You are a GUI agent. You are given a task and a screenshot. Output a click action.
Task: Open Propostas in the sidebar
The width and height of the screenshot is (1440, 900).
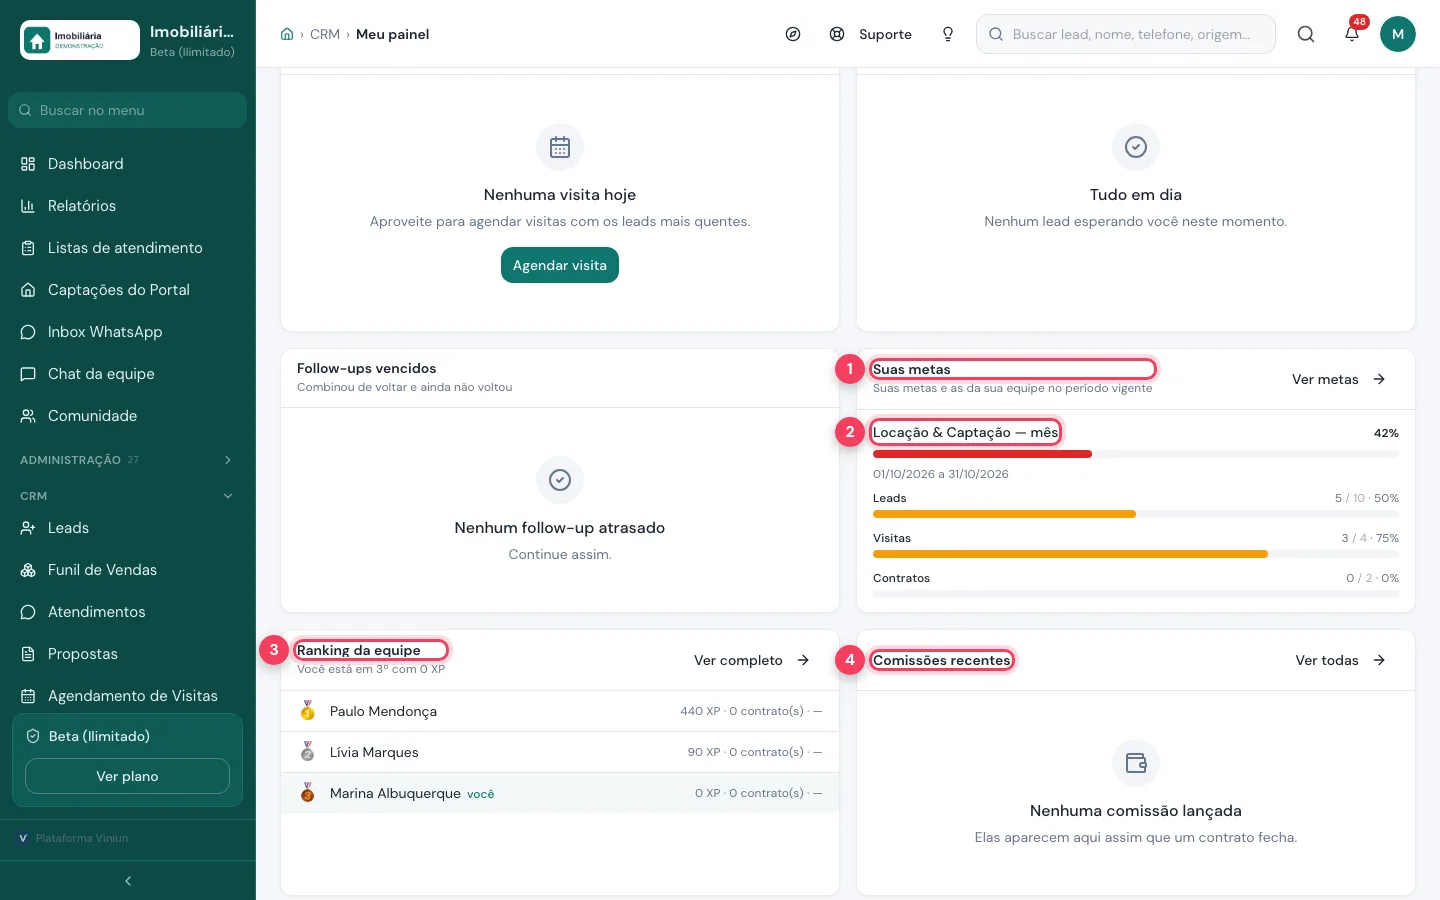(x=128, y=654)
